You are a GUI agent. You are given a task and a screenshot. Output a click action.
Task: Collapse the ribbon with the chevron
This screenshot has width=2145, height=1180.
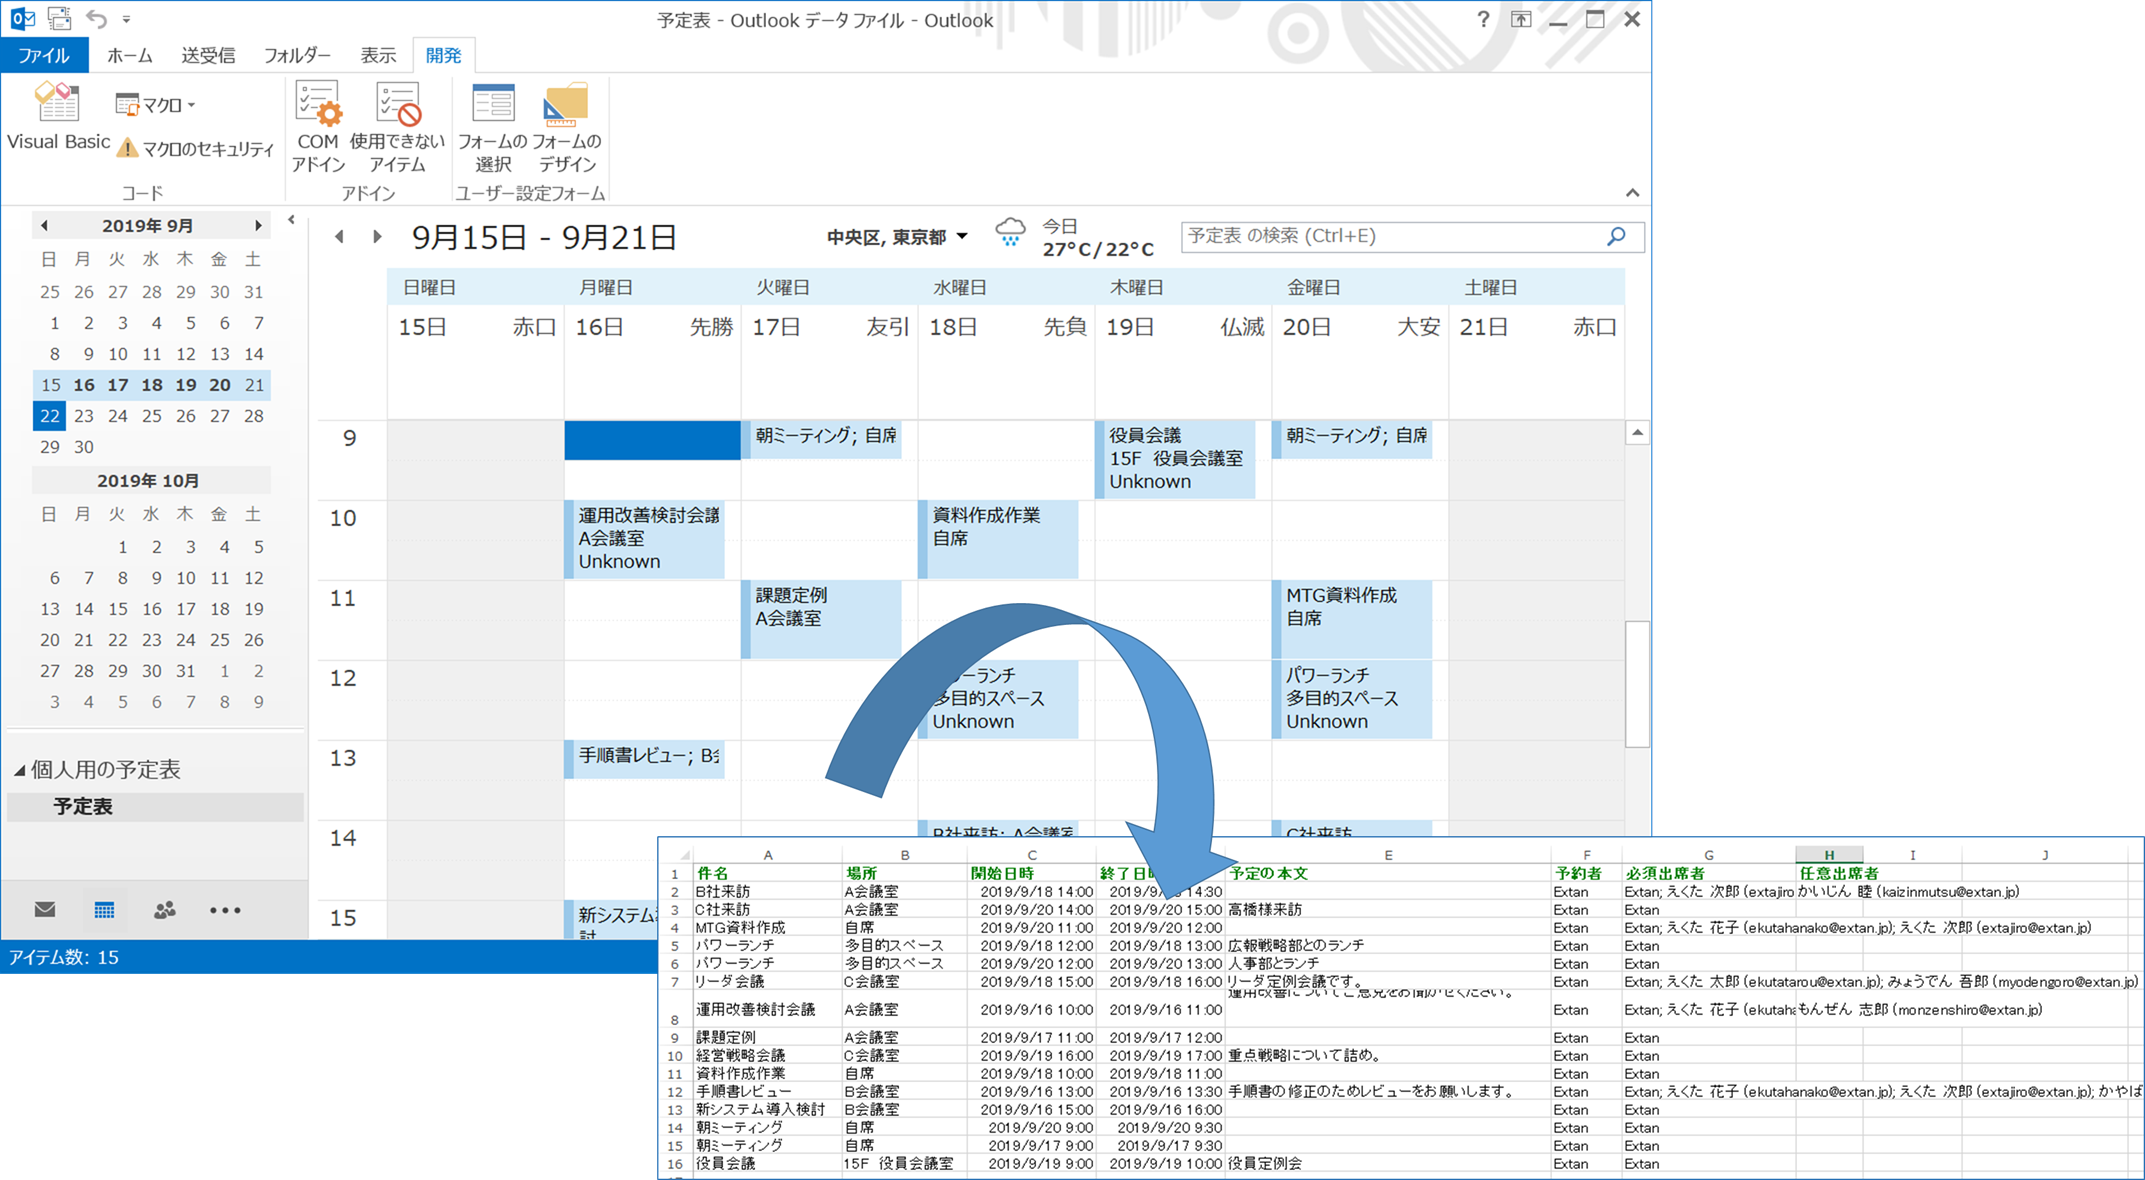[x=1632, y=193]
